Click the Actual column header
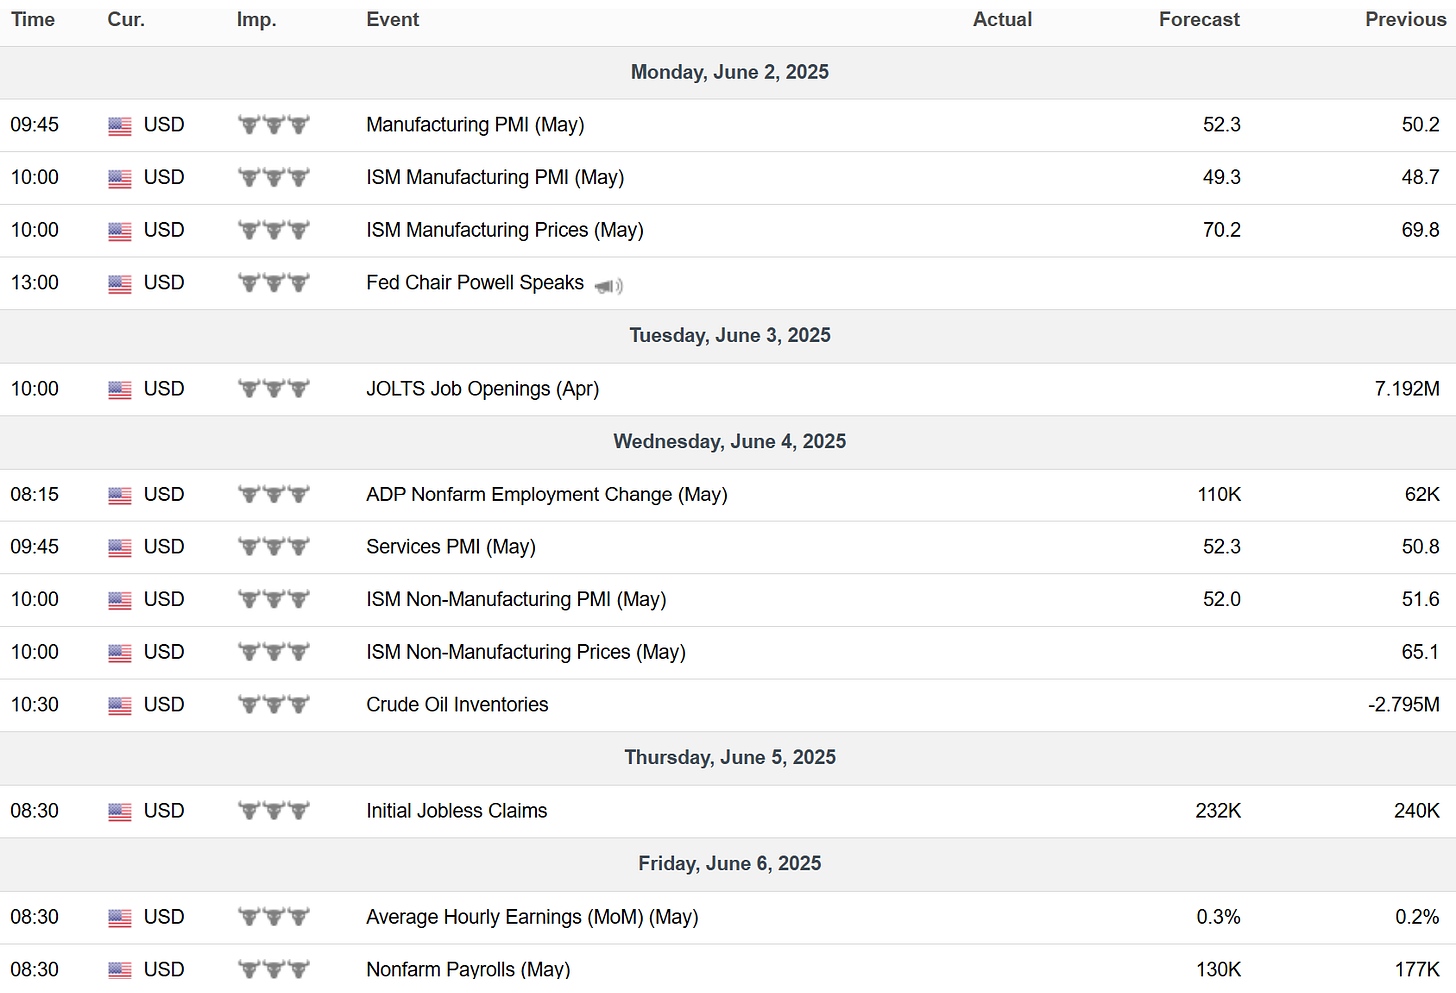Screen dimensions: 1456x993 [x=1002, y=20]
